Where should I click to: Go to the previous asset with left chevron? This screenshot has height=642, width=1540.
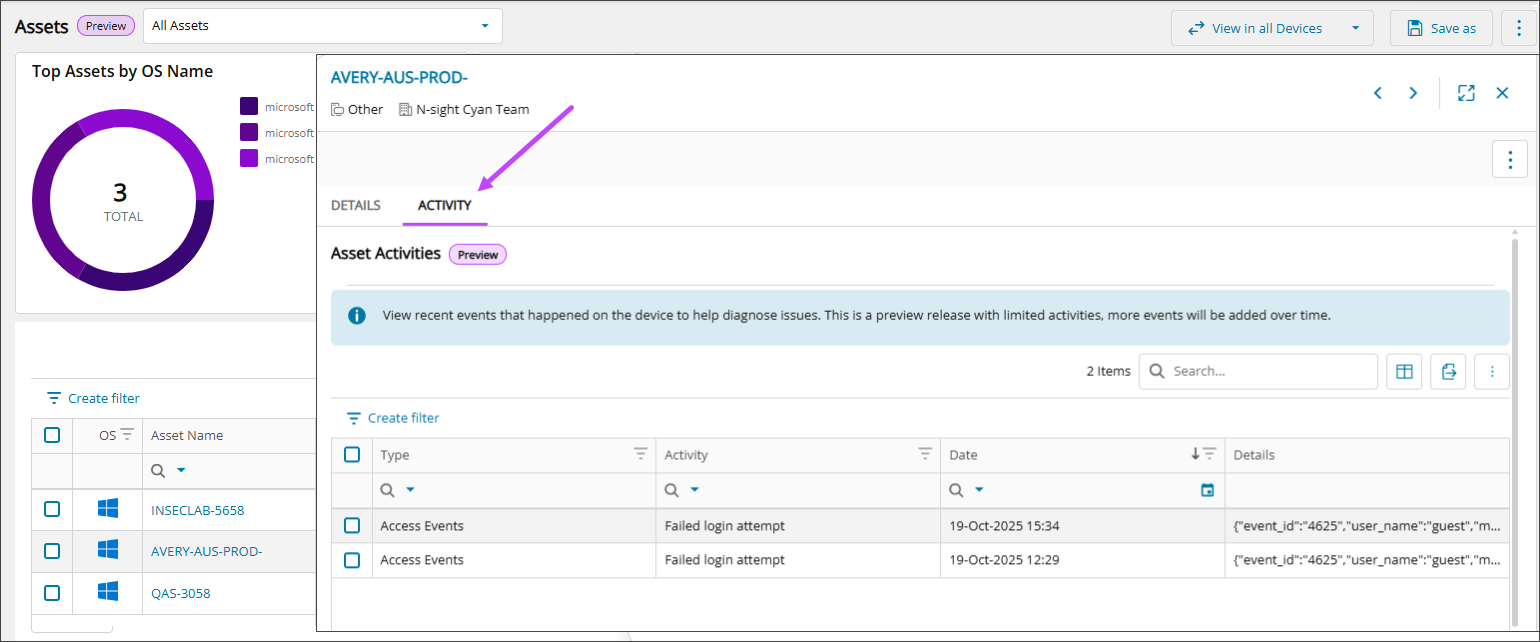point(1378,93)
